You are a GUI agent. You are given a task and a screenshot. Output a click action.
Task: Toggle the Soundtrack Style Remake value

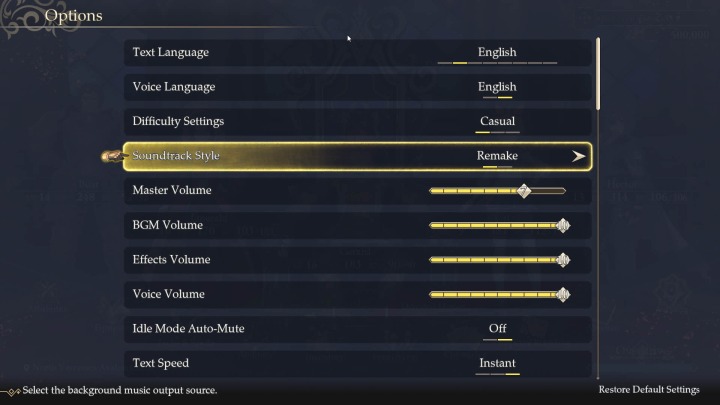click(x=497, y=156)
